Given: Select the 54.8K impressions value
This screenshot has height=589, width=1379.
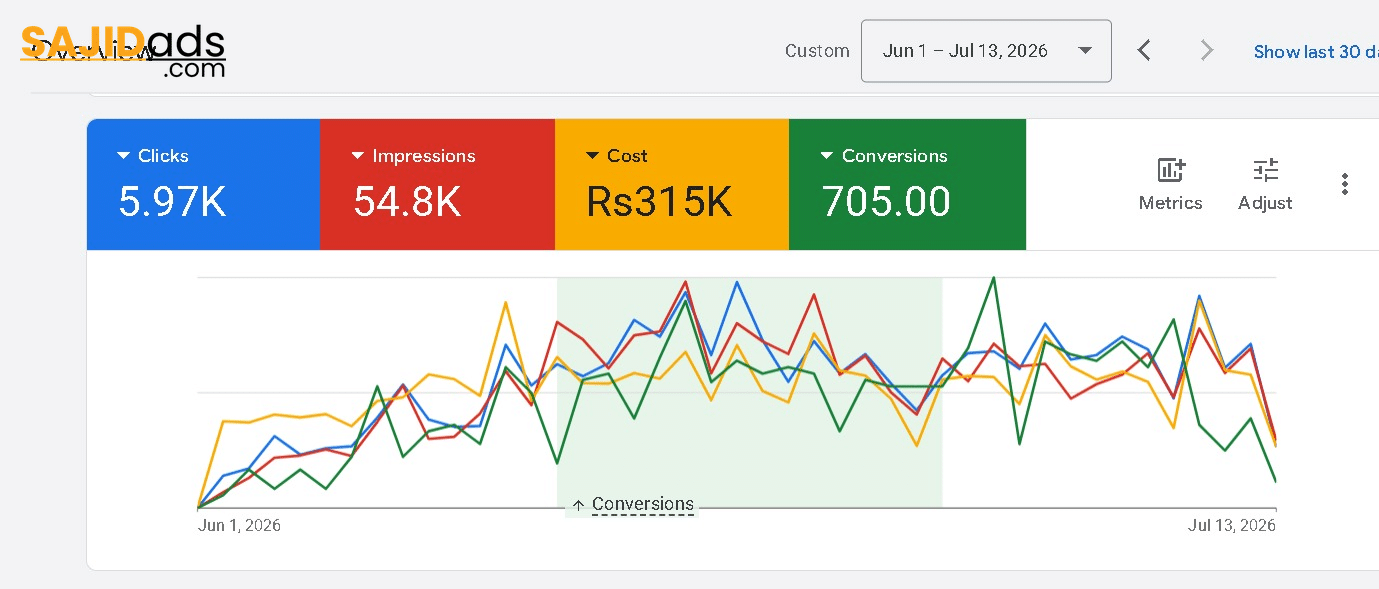Looking at the screenshot, I should [407, 202].
